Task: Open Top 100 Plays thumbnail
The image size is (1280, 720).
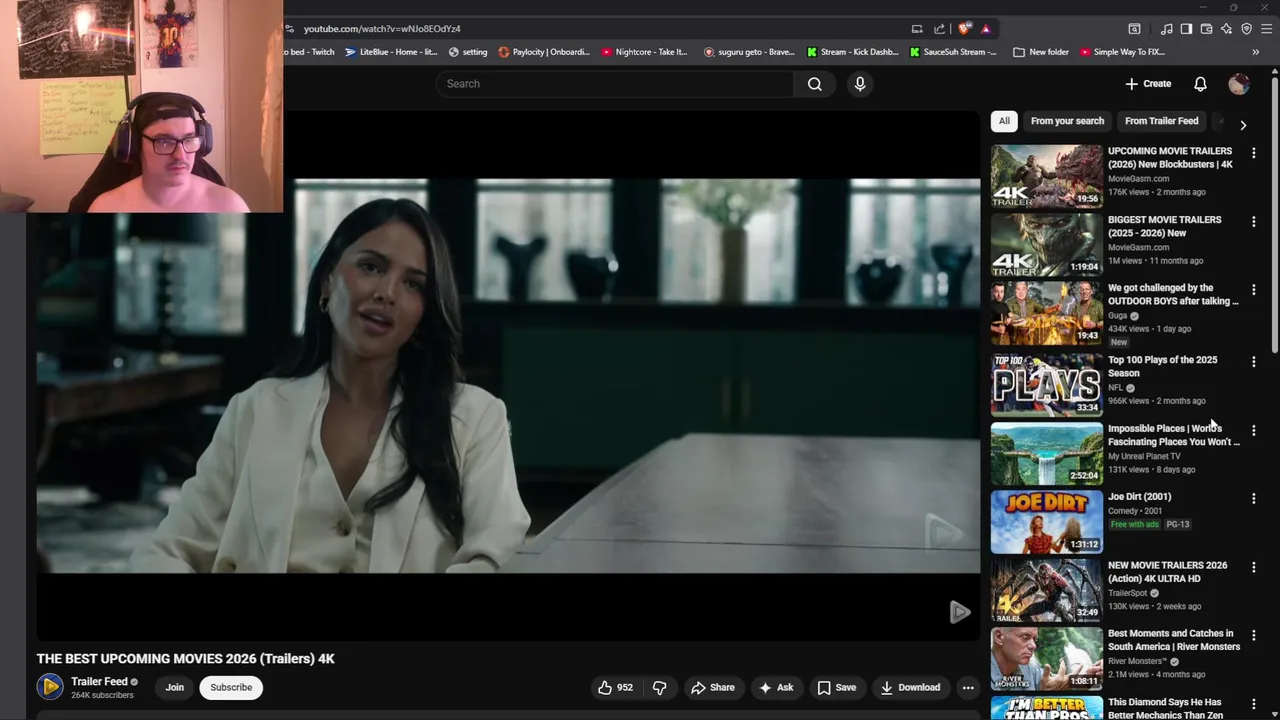Action: pos(1047,385)
